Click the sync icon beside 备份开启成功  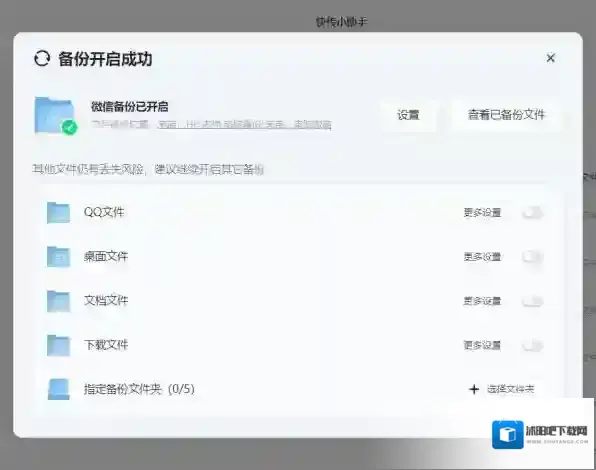42,59
